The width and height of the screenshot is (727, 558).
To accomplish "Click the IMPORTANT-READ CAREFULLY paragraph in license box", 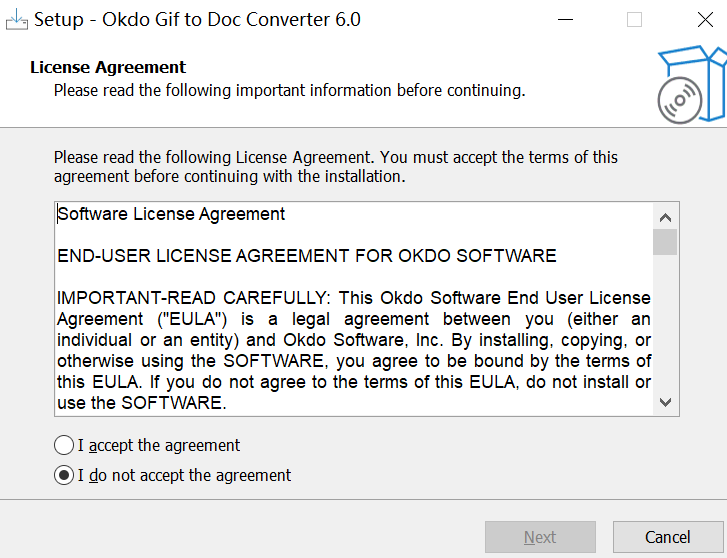I will (354, 340).
